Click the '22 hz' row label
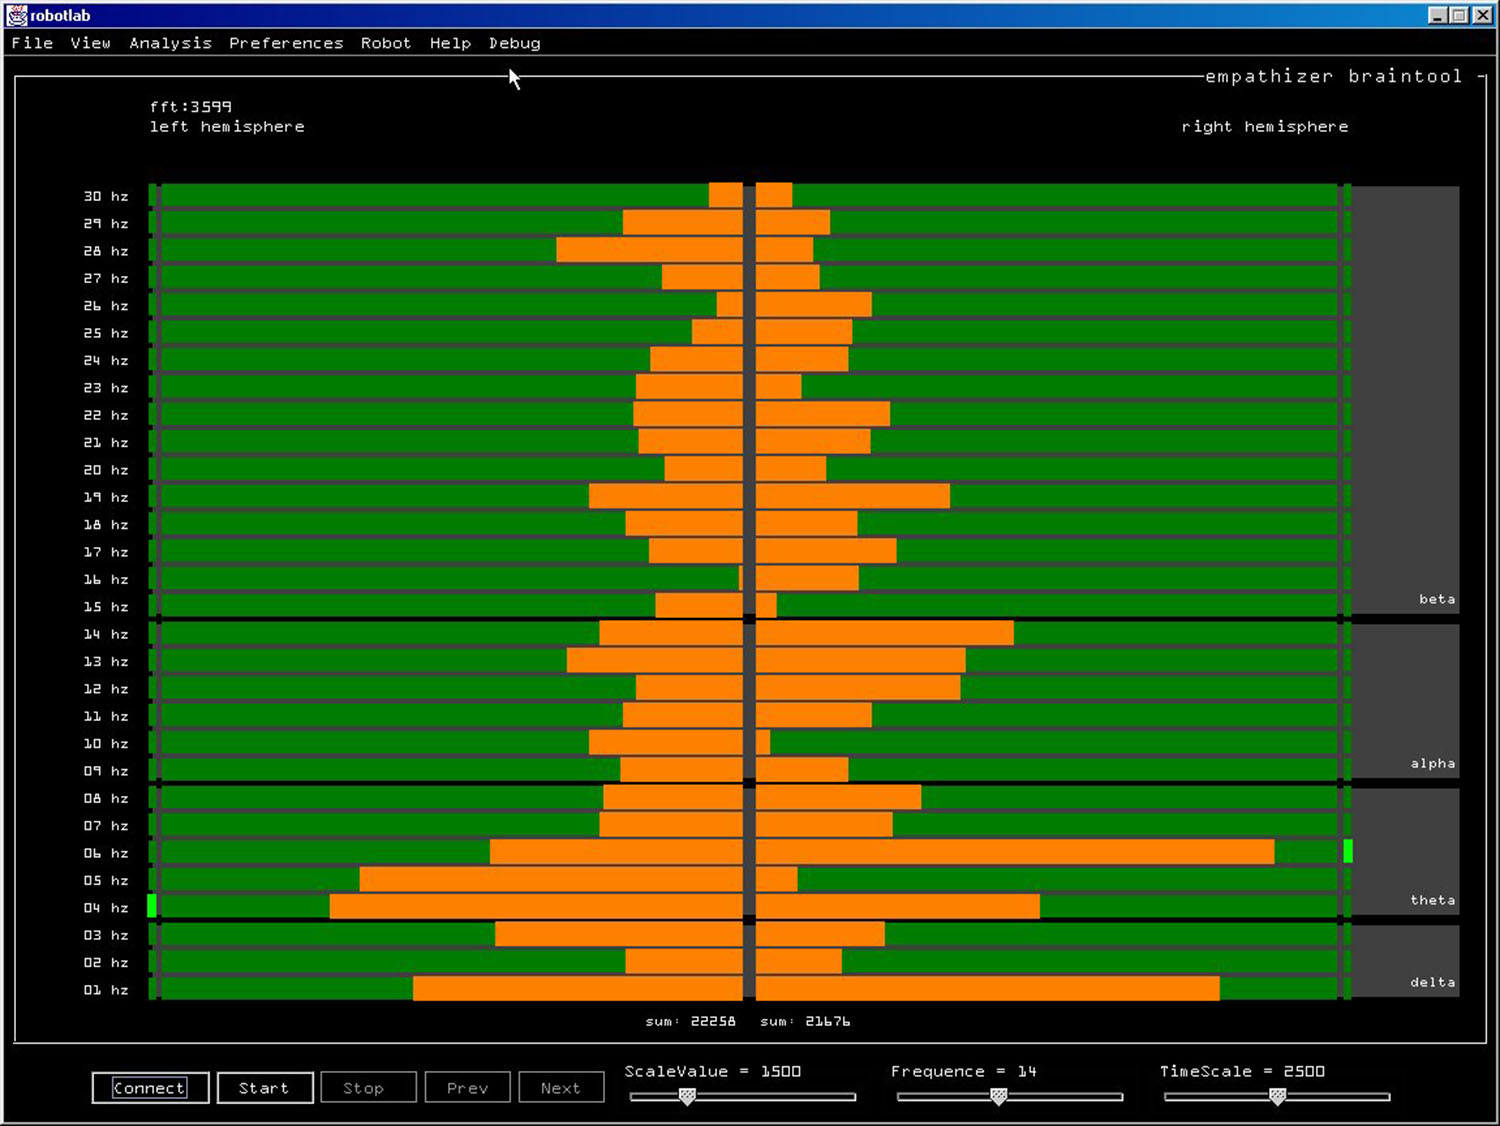Screen dimensions: 1500x1126 click(106, 415)
